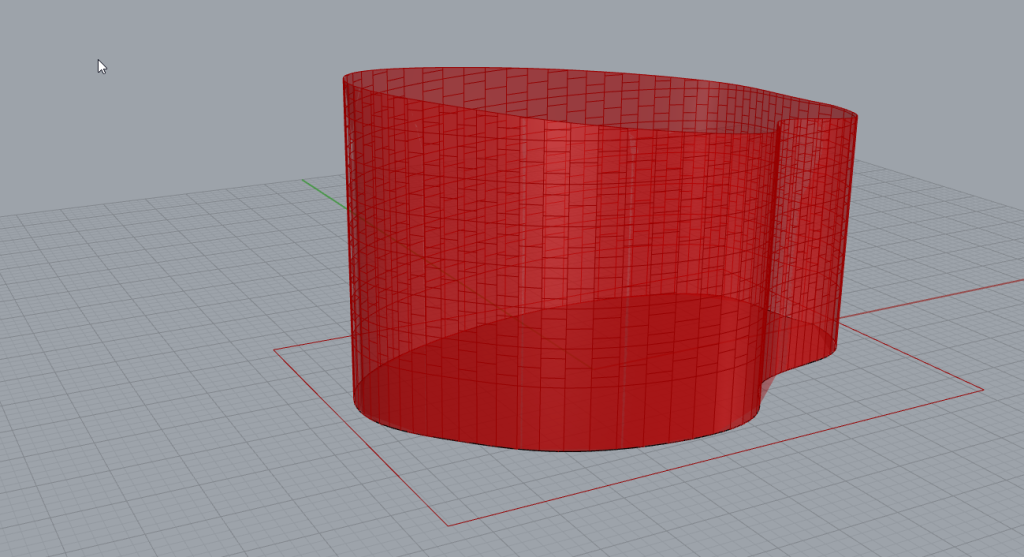Click the rectangle outline's front-right edge
The height and width of the screenshot is (557, 1024).
coord(720,455)
